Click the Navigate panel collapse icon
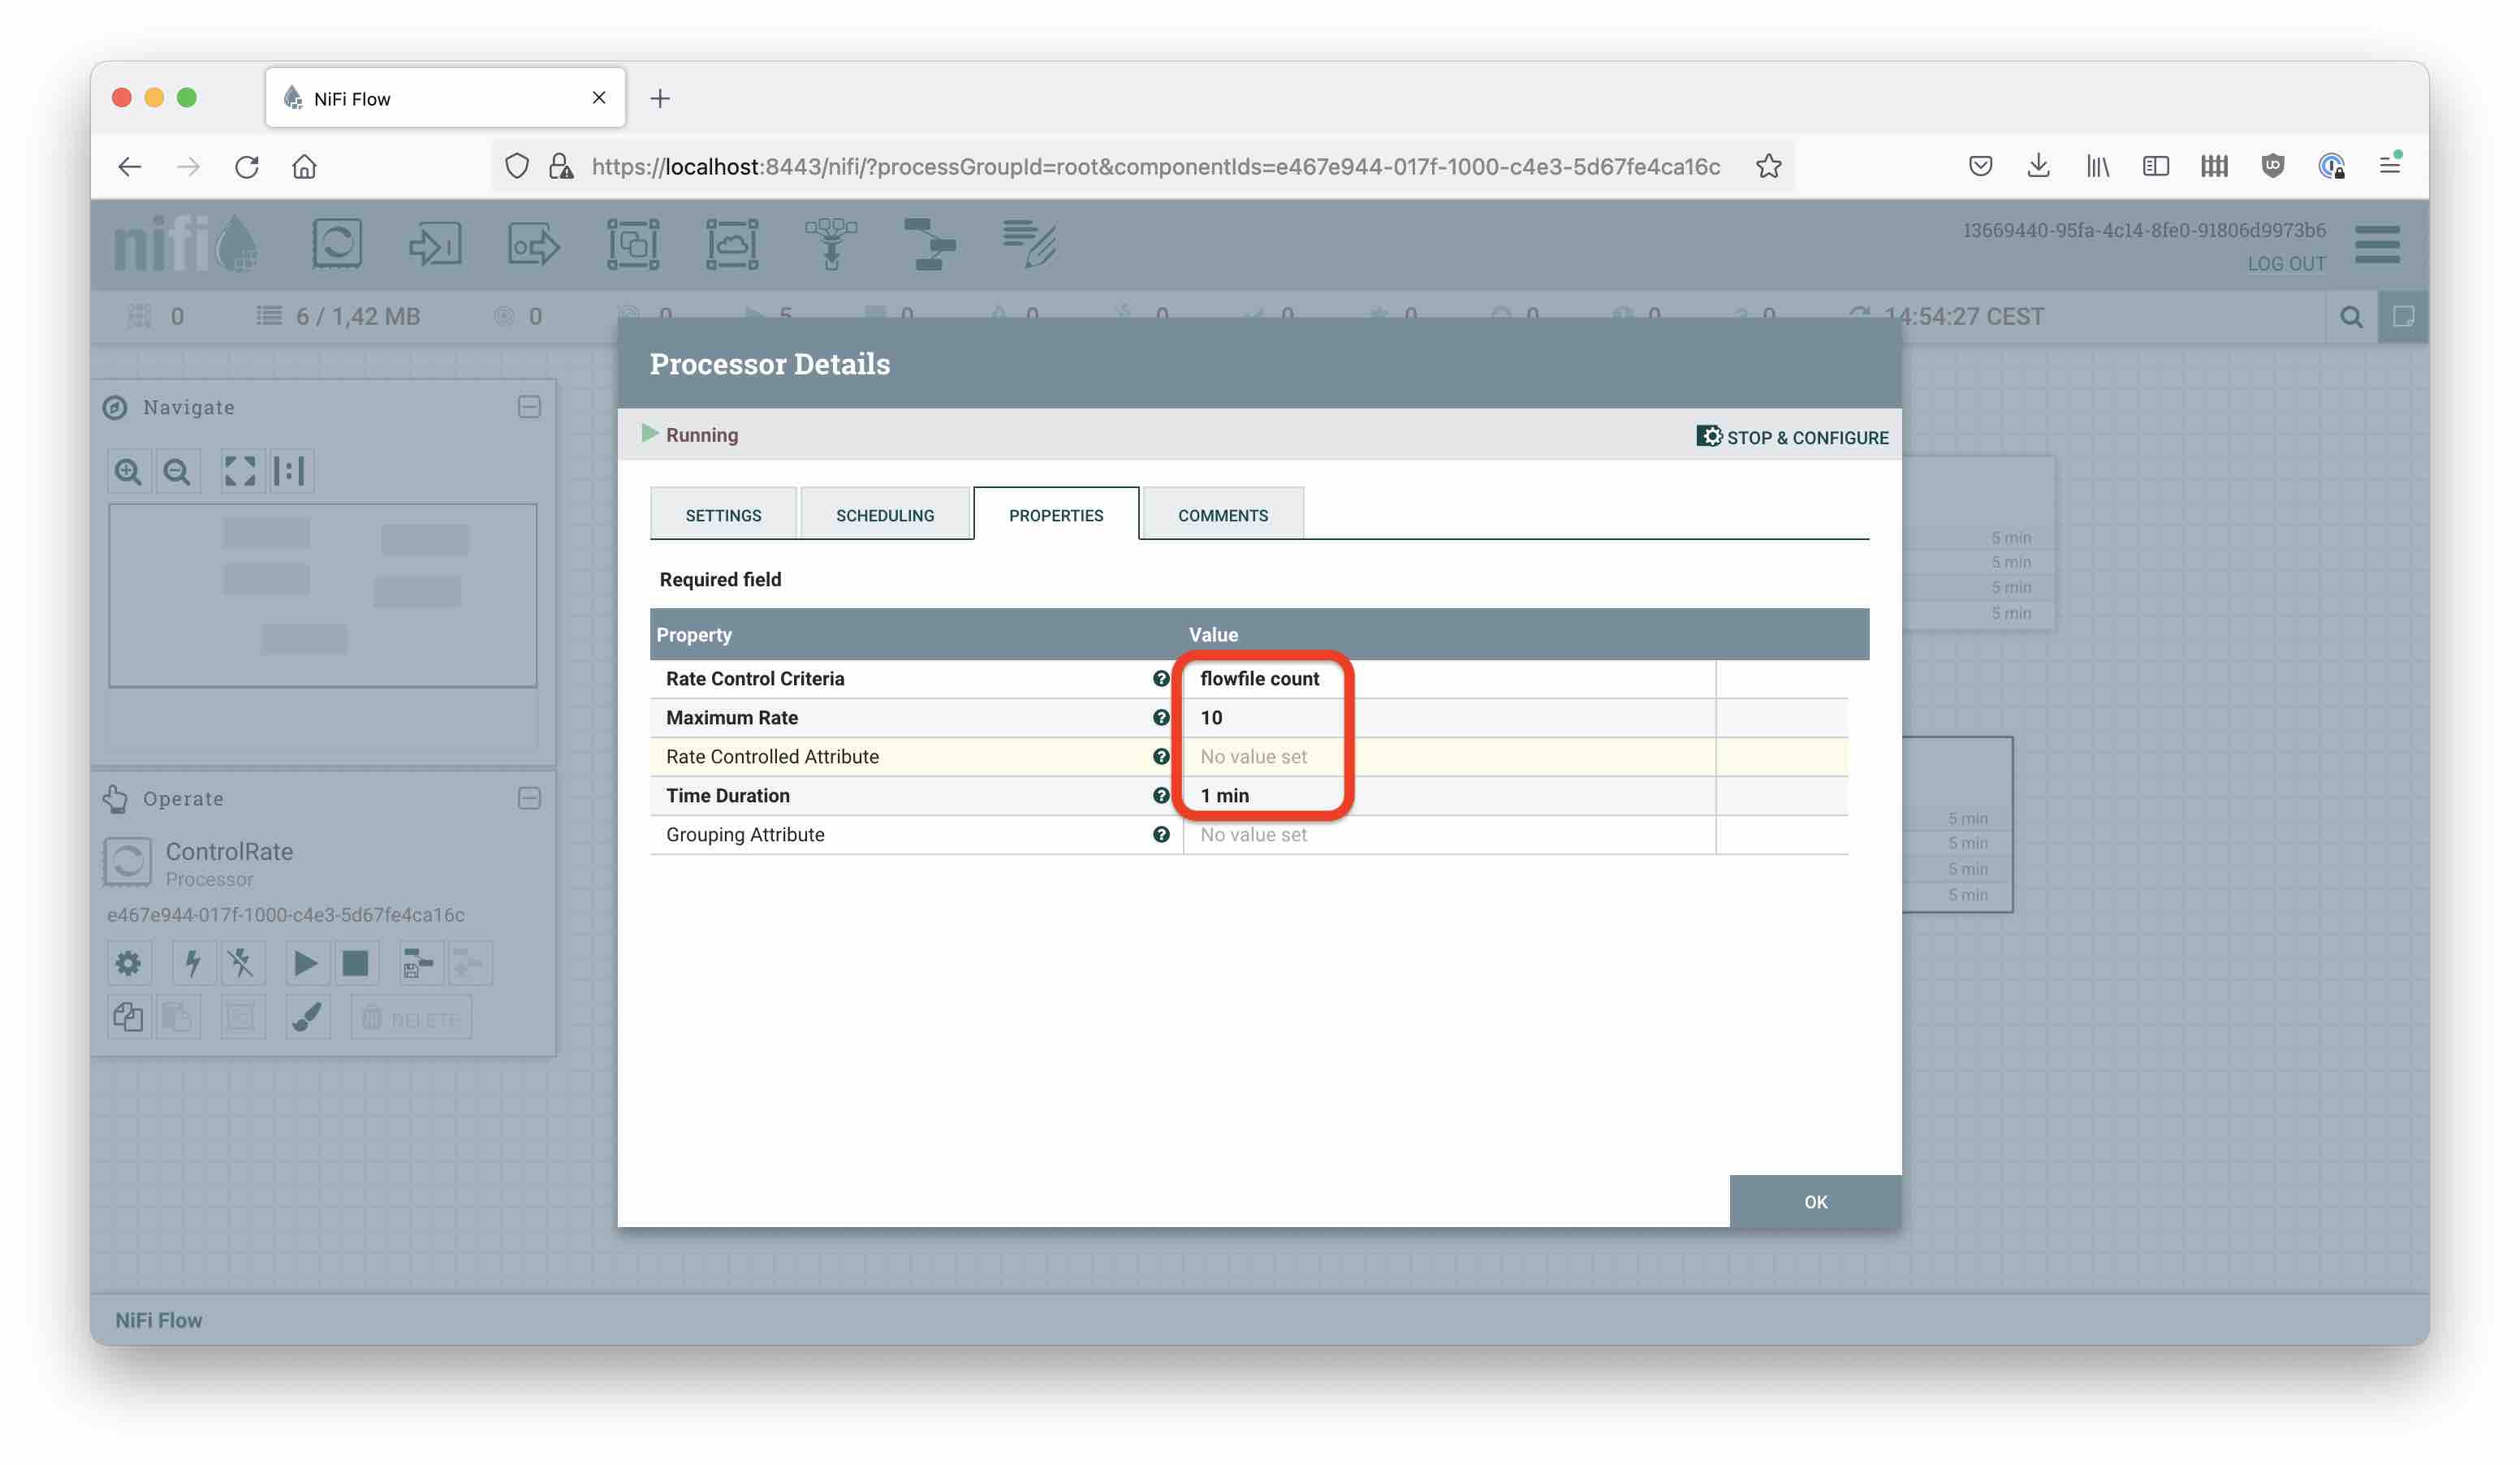Image resolution: width=2520 pixels, height=1465 pixels. pyautogui.click(x=530, y=406)
